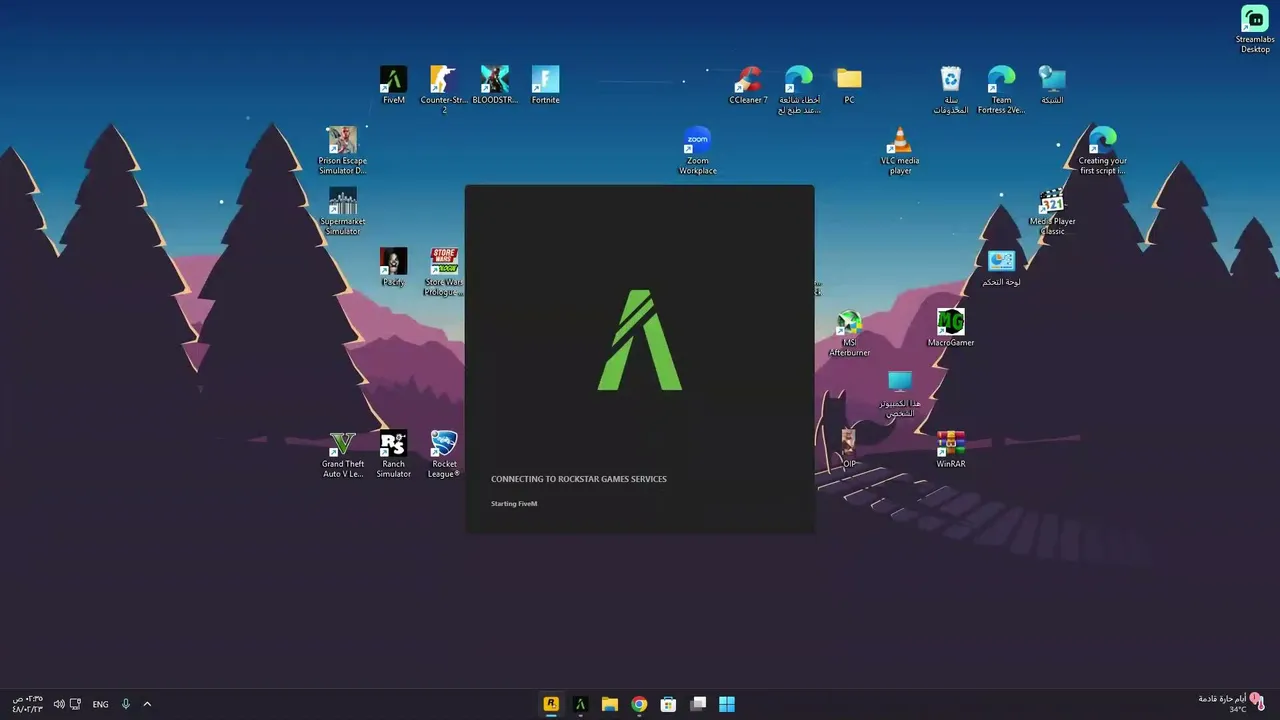Screen dimensions: 1280x720
Task: Select the BLOODSTRIKE desktop icon
Action: tap(495, 85)
